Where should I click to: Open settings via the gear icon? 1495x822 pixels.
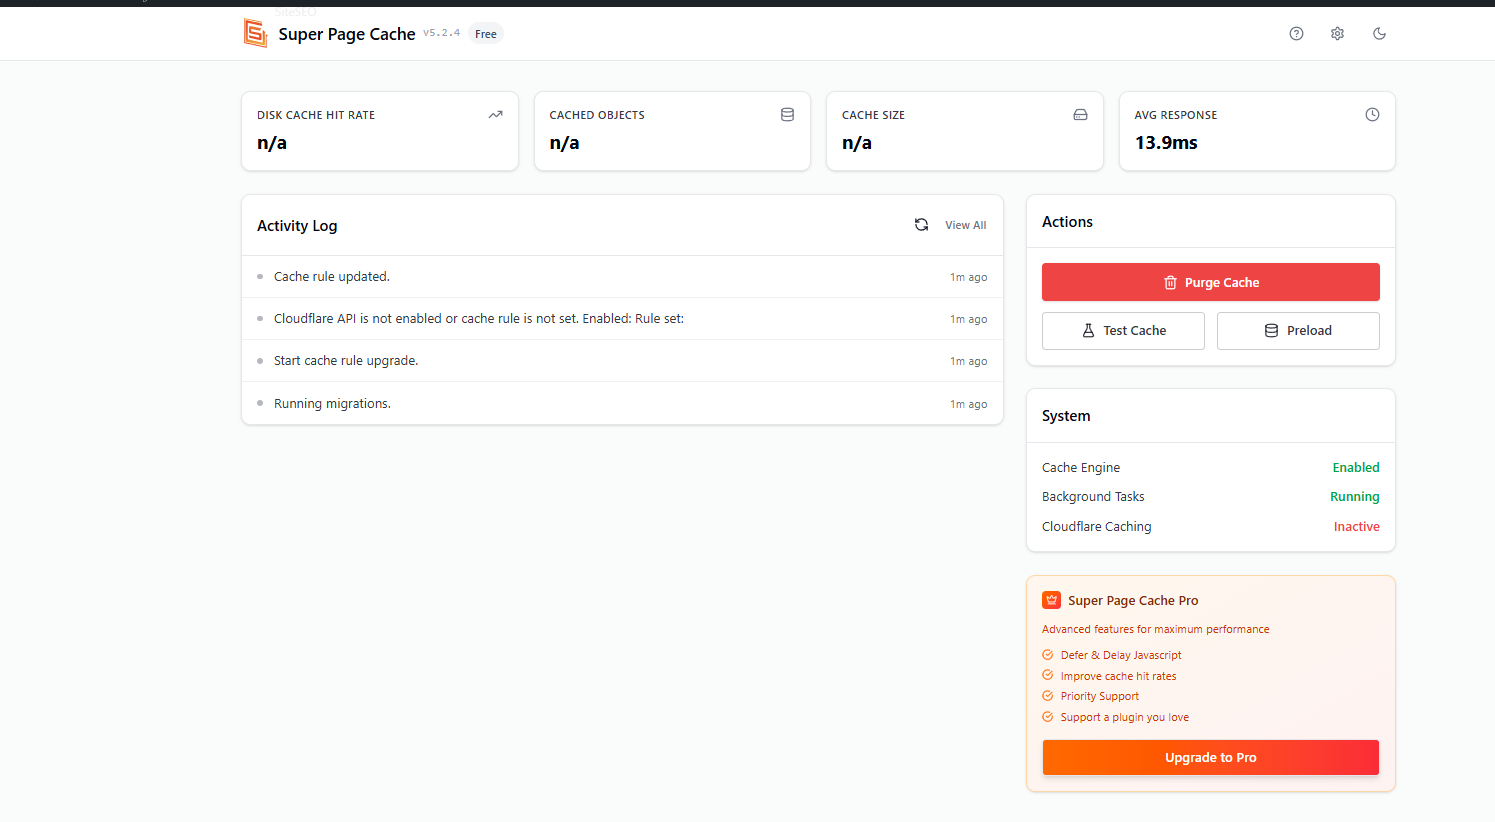pyautogui.click(x=1337, y=34)
